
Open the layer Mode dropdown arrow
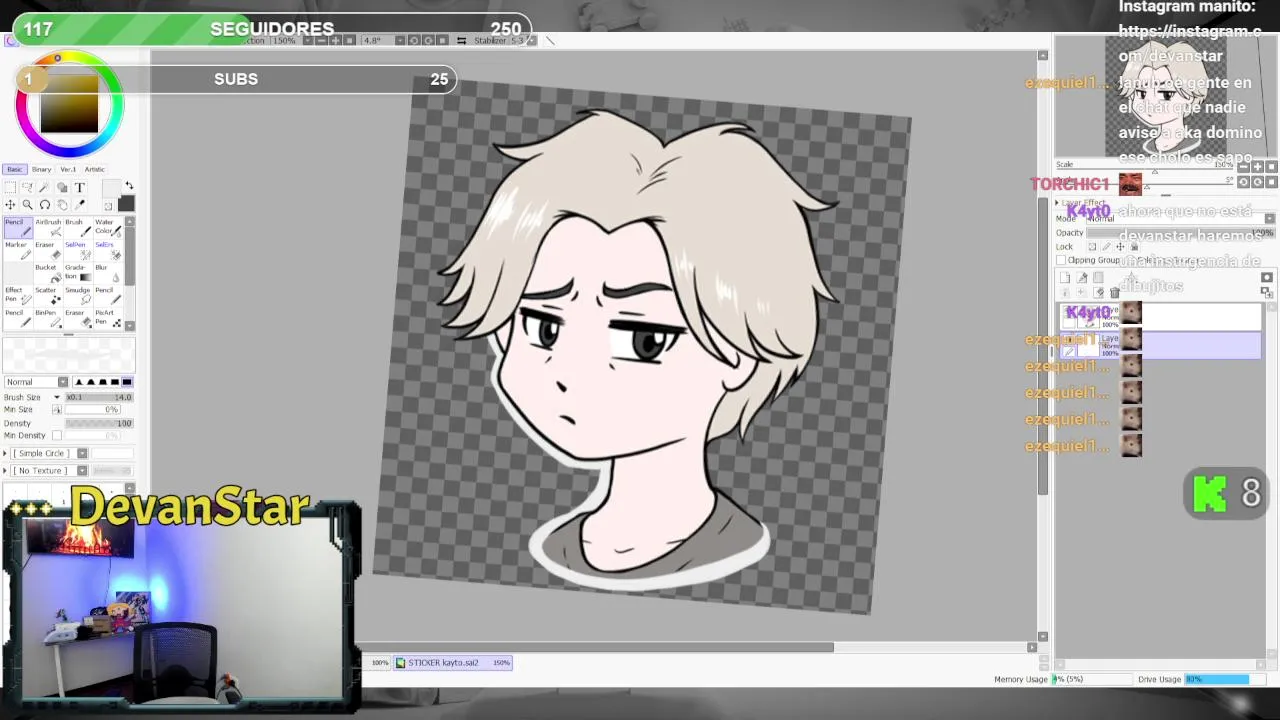click(x=1269, y=219)
